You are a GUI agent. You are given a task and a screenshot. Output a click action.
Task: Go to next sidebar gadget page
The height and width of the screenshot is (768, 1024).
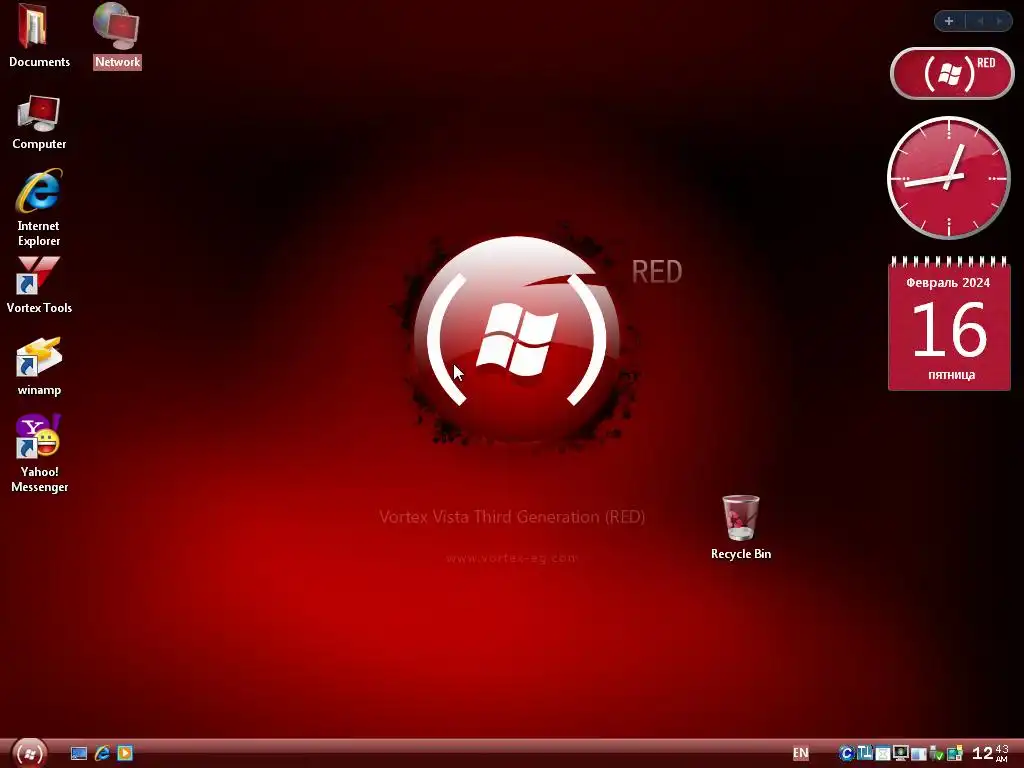coord(999,21)
